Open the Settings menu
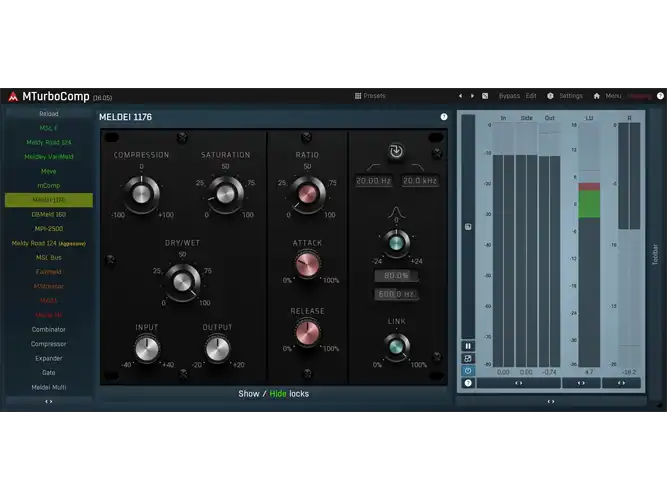 (571, 96)
